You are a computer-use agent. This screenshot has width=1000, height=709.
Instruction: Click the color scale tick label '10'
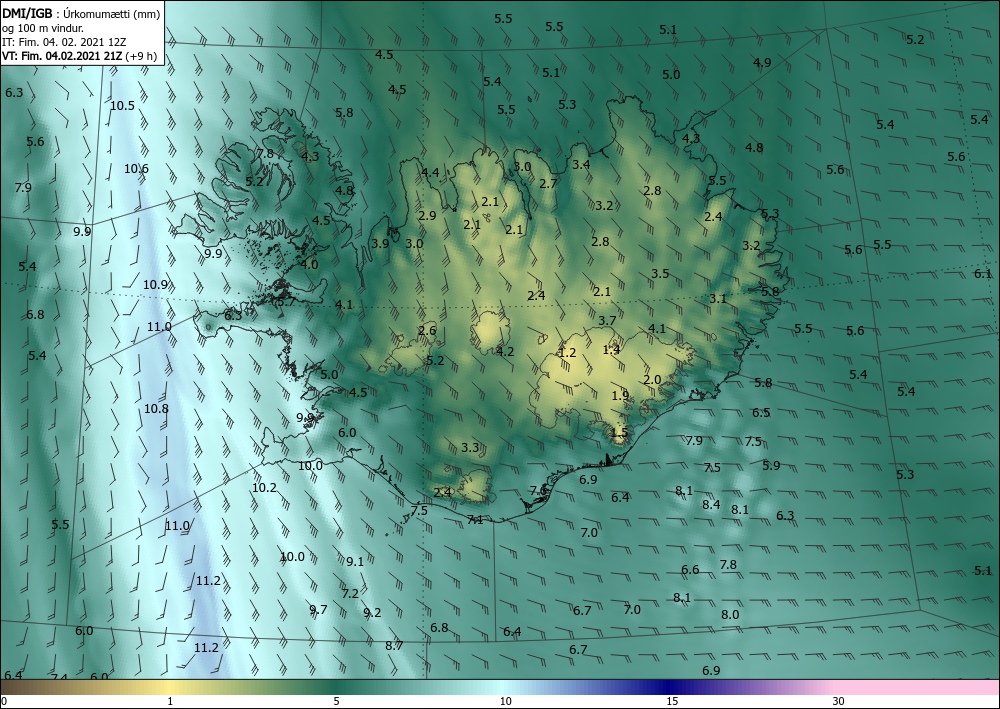pyautogui.click(x=505, y=702)
